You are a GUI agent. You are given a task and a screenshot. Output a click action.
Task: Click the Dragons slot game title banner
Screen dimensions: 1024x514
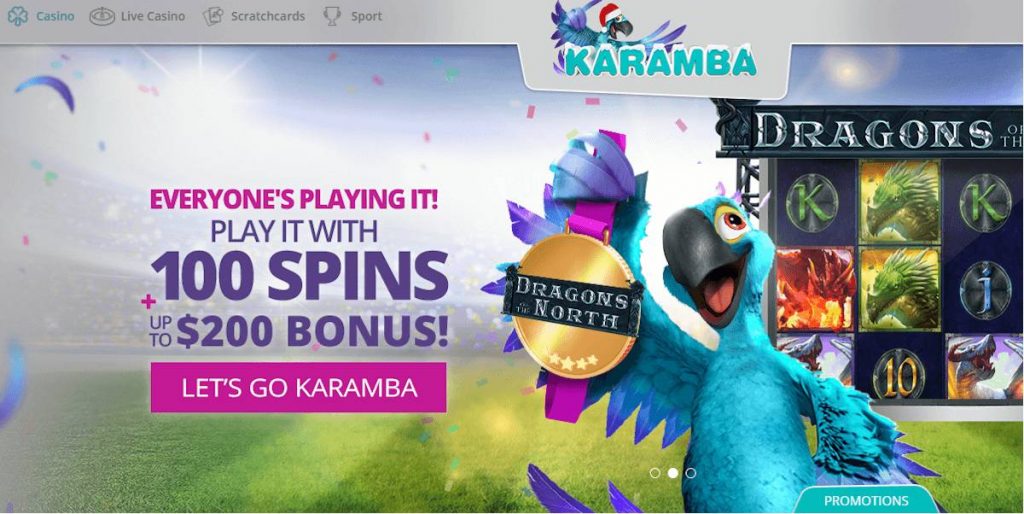(870, 131)
